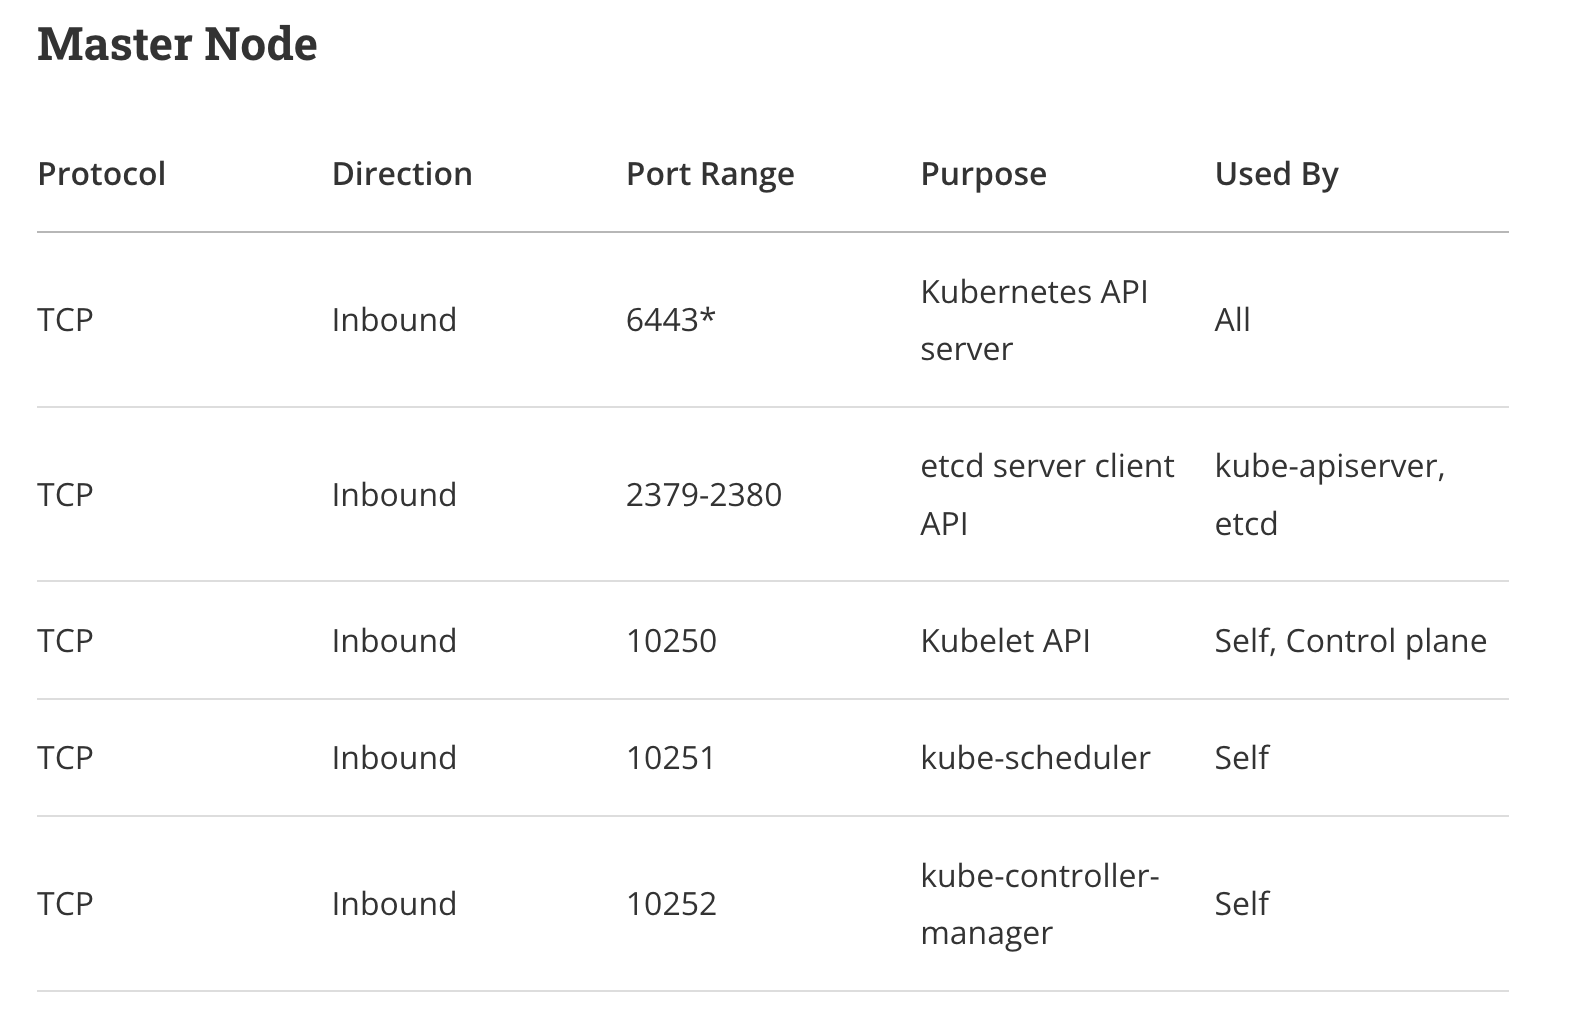1592x1026 pixels.
Task: Select the 10250 port cell
Action: tap(671, 641)
